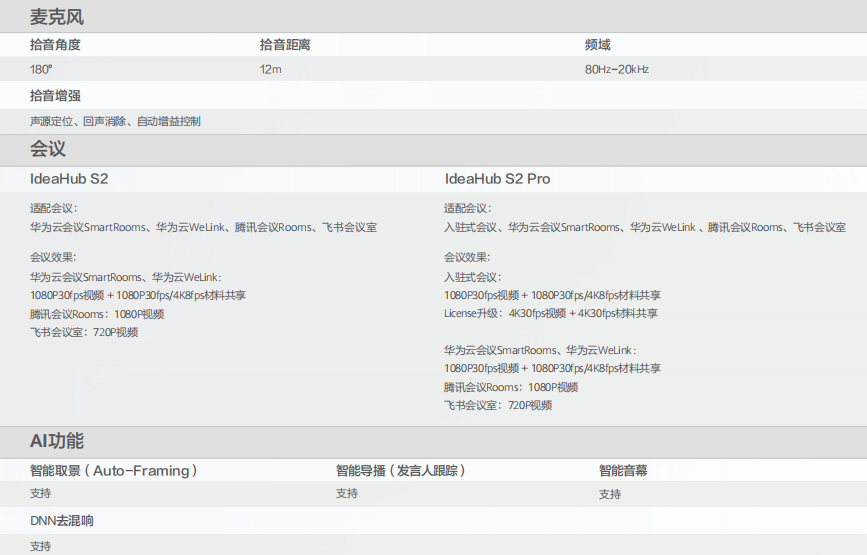Screen dimensions: 867x555
Task: Select the 拾音角度 label
Action: tap(55, 45)
